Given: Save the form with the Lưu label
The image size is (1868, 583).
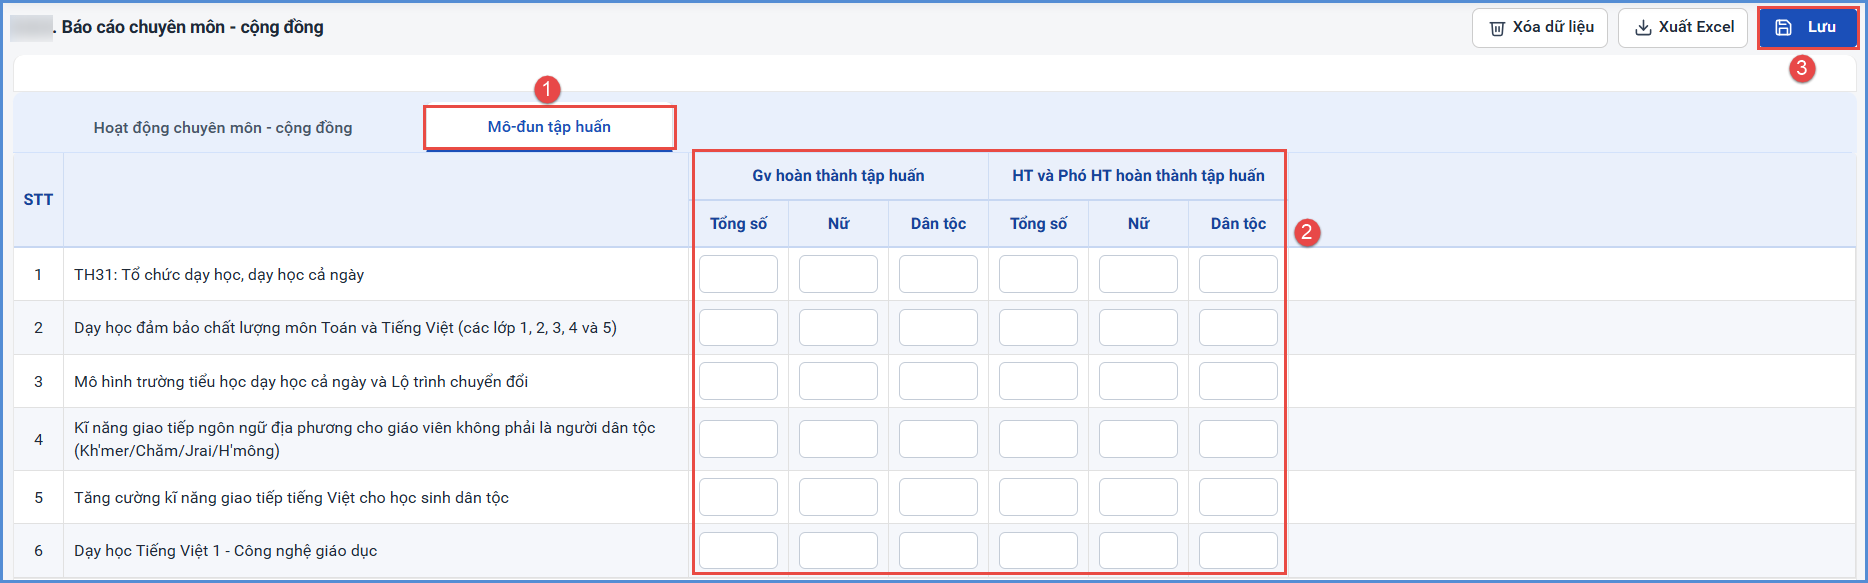Looking at the screenshot, I should [1821, 27].
